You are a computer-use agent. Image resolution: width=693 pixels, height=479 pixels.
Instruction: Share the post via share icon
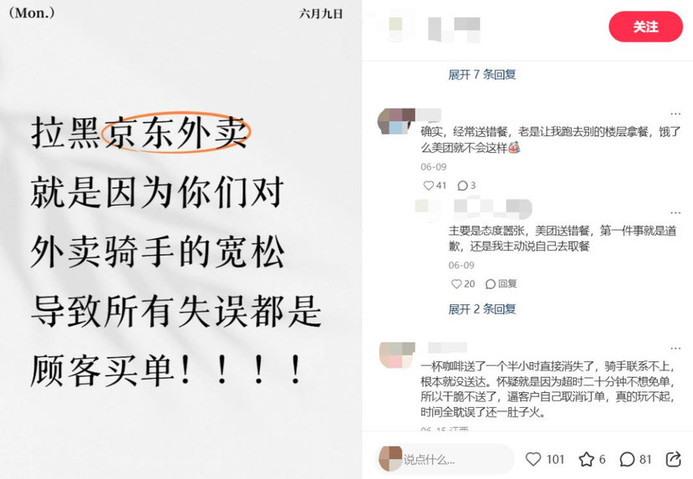pos(673,459)
